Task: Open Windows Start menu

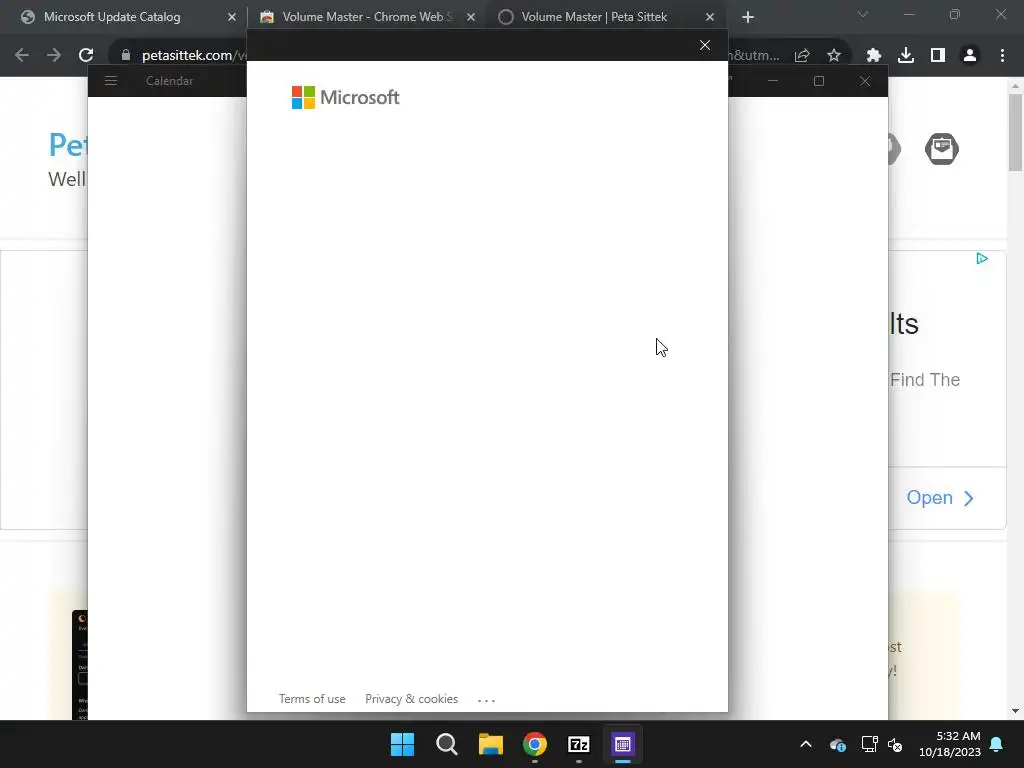Action: (x=402, y=744)
